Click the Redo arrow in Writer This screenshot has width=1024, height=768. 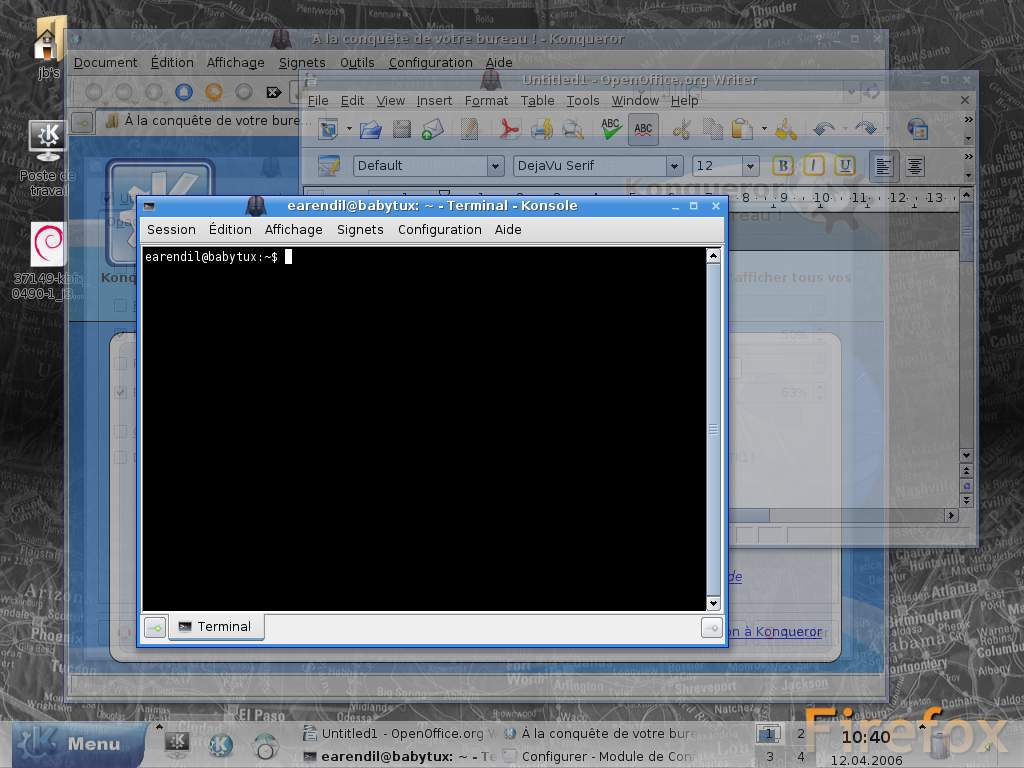click(x=866, y=129)
